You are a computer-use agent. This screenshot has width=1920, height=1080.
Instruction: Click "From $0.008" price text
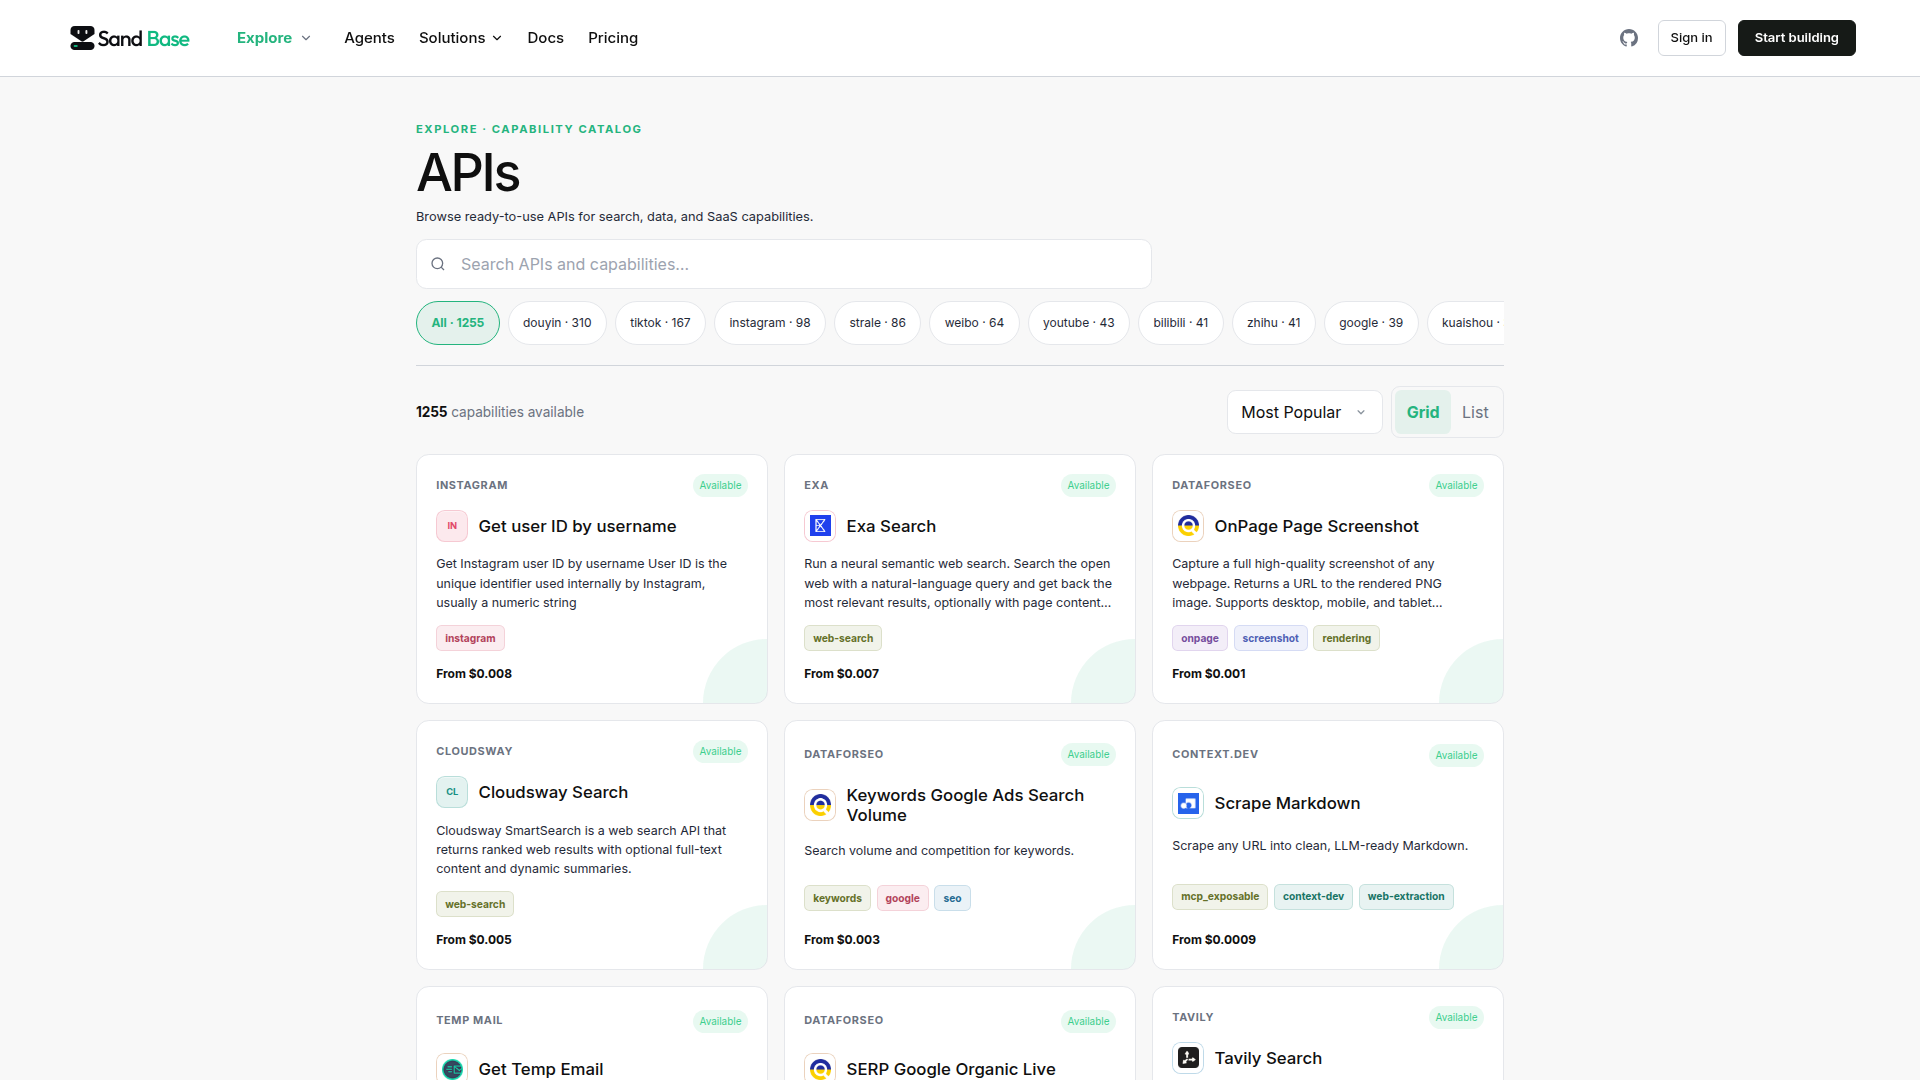click(474, 674)
